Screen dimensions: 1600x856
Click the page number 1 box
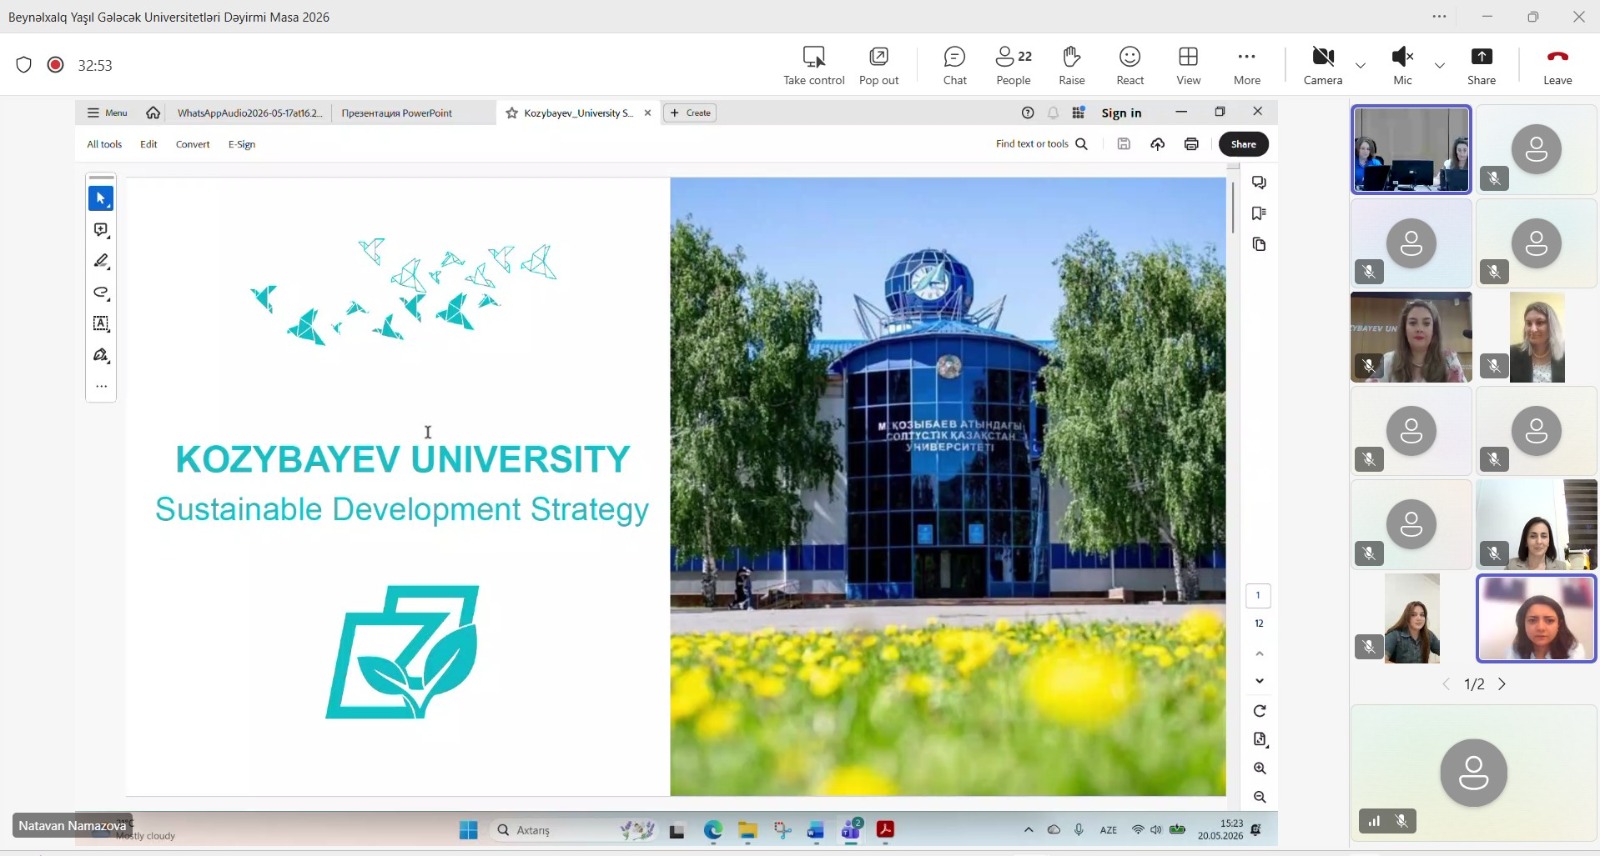pos(1258,595)
